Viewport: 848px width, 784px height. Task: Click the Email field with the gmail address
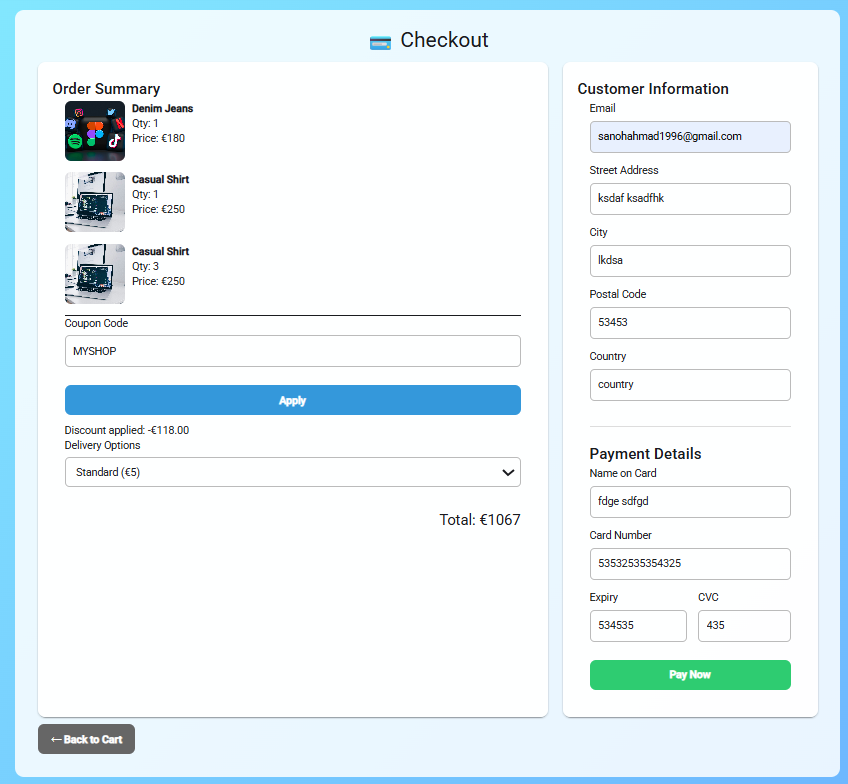[x=690, y=137]
